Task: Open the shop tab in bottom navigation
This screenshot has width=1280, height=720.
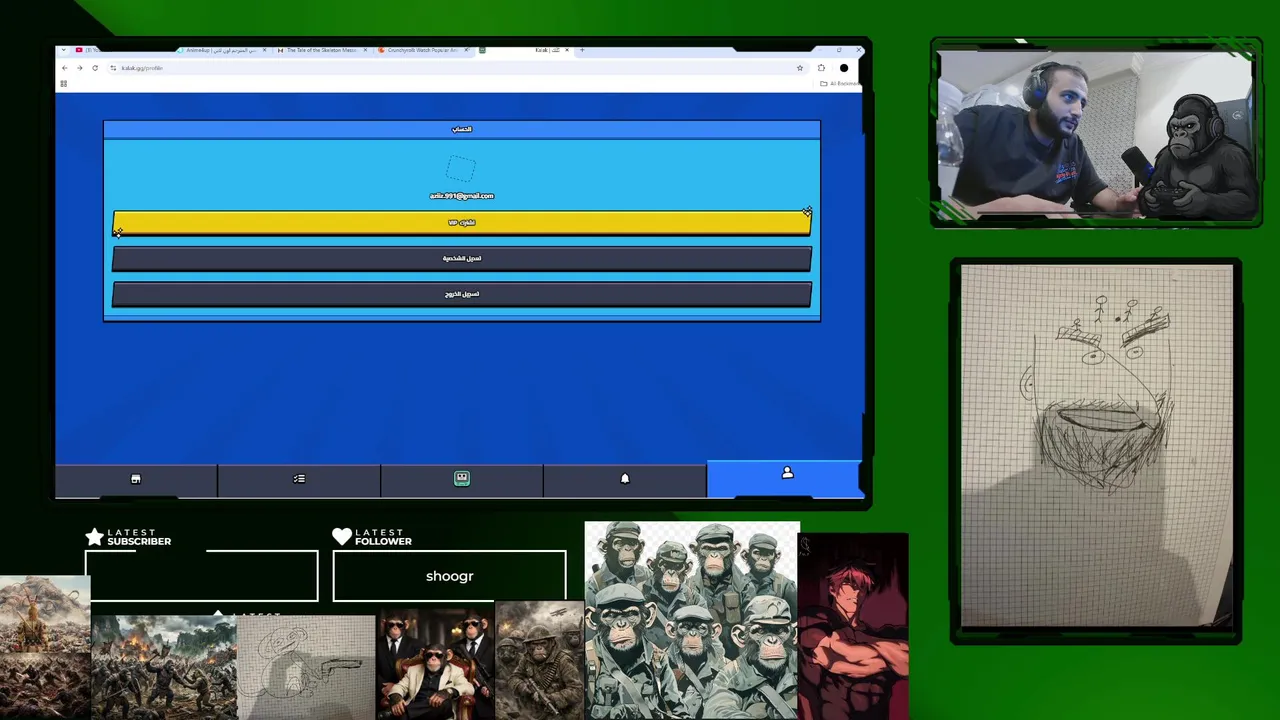Action: tap(136, 479)
